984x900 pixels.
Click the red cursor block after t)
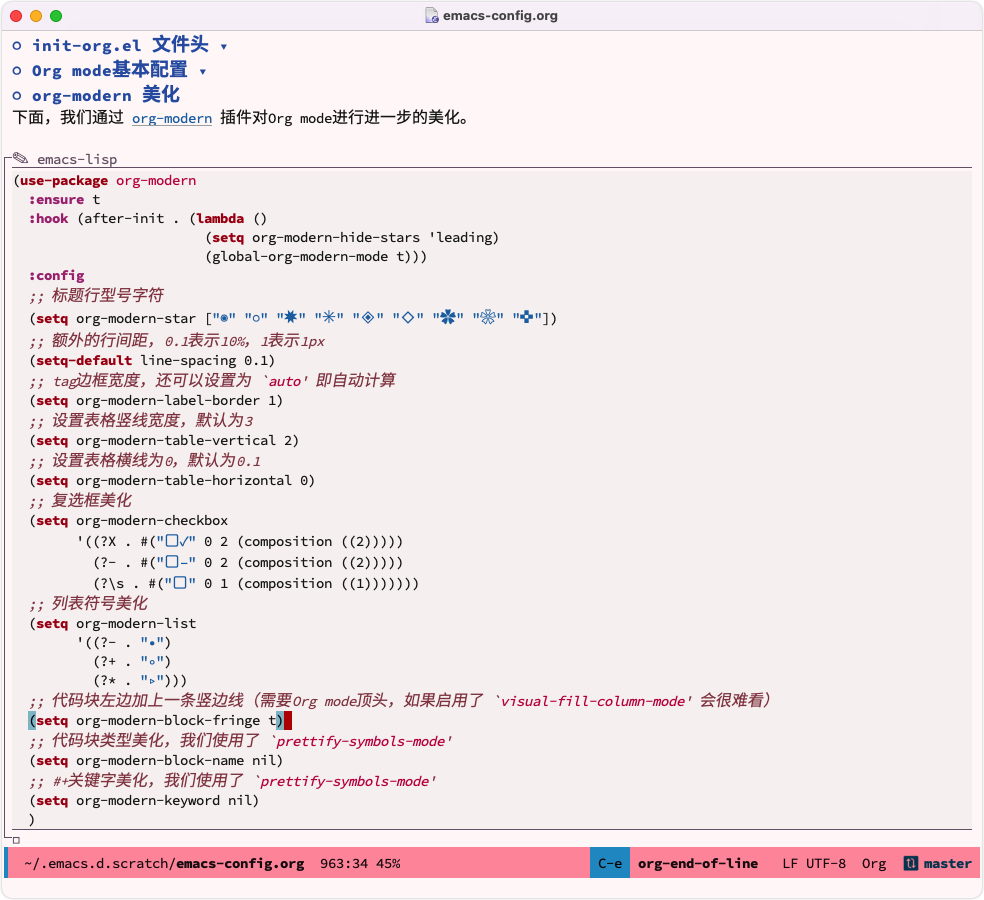click(x=287, y=721)
